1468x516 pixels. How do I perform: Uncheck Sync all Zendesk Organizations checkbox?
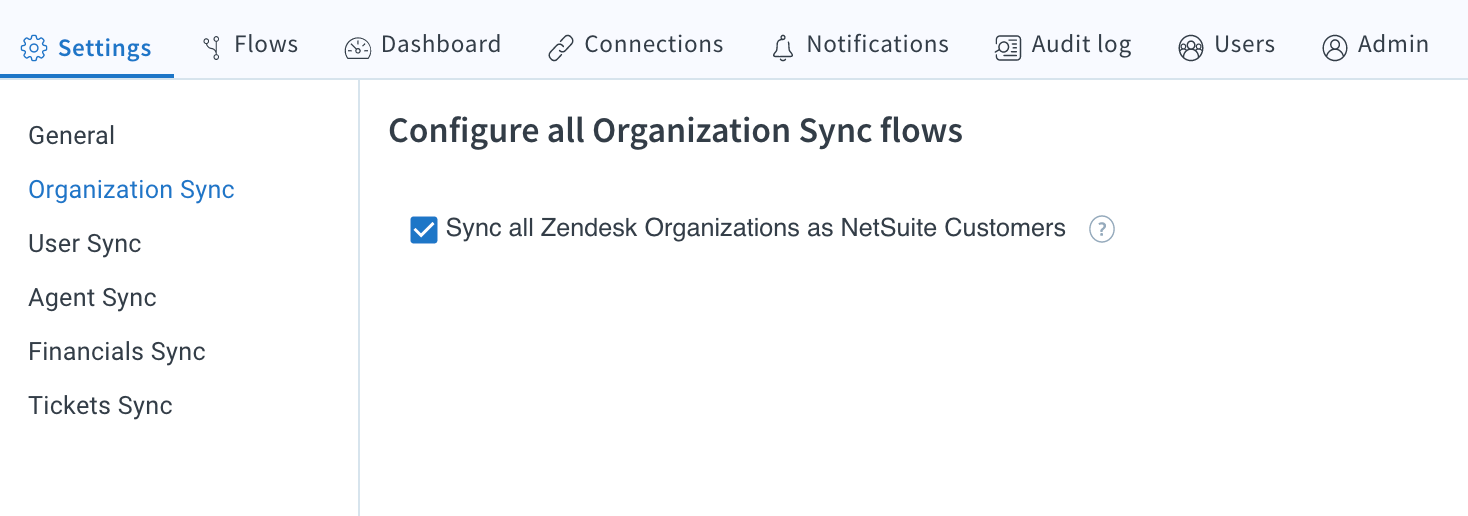[424, 229]
